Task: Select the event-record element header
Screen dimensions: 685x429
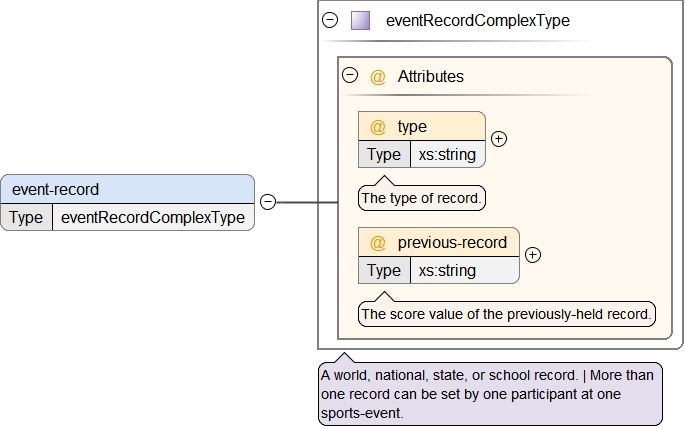Action: click(x=128, y=189)
